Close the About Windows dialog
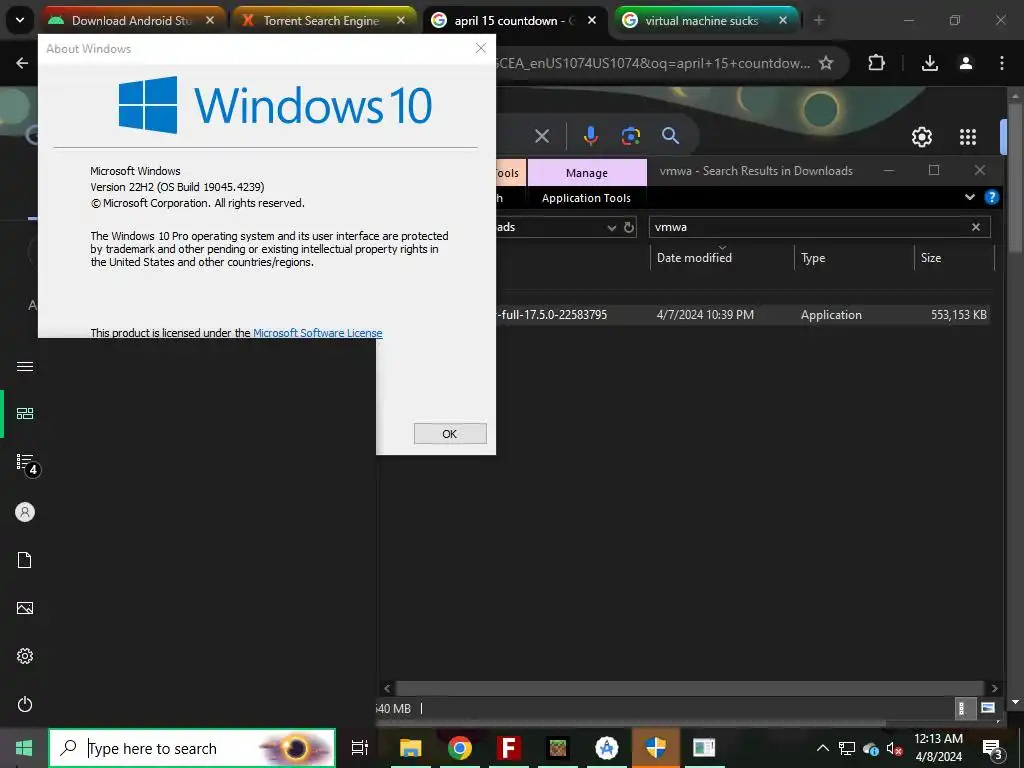Screen dimensions: 1024x768 pyautogui.click(x=481, y=48)
